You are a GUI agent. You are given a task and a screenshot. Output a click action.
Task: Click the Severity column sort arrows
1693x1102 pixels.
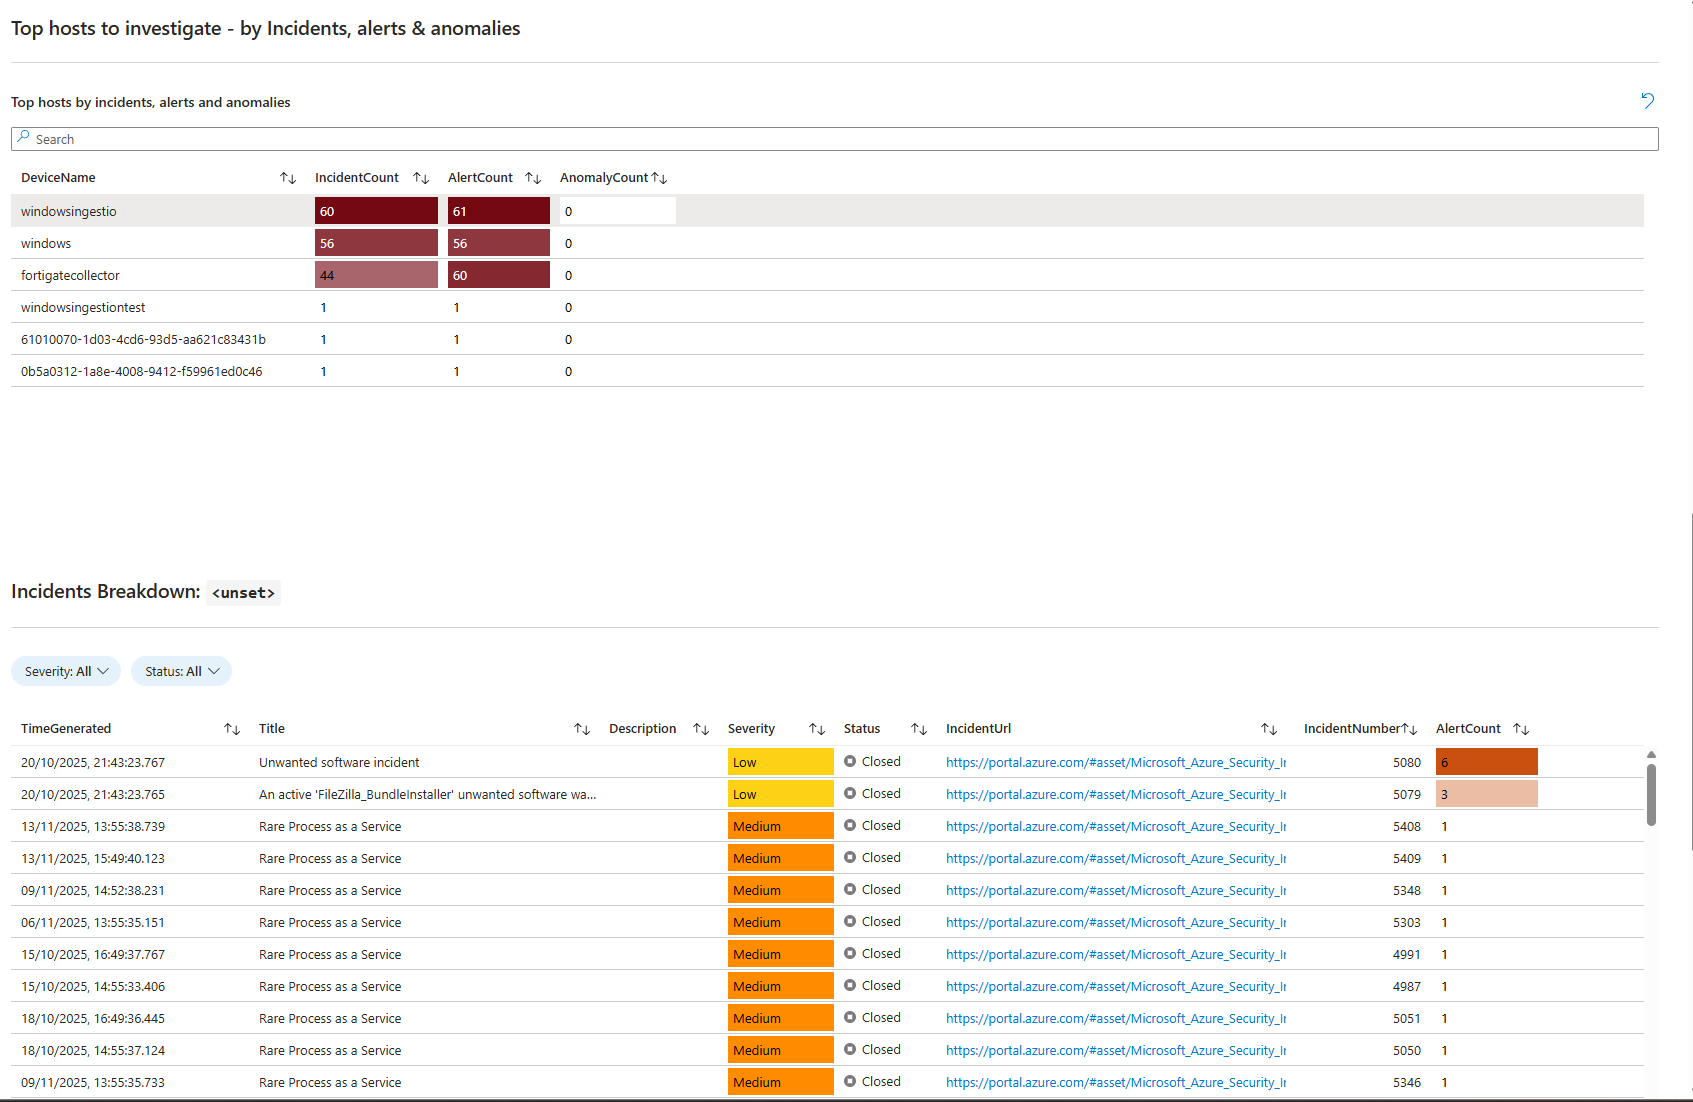coord(817,729)
